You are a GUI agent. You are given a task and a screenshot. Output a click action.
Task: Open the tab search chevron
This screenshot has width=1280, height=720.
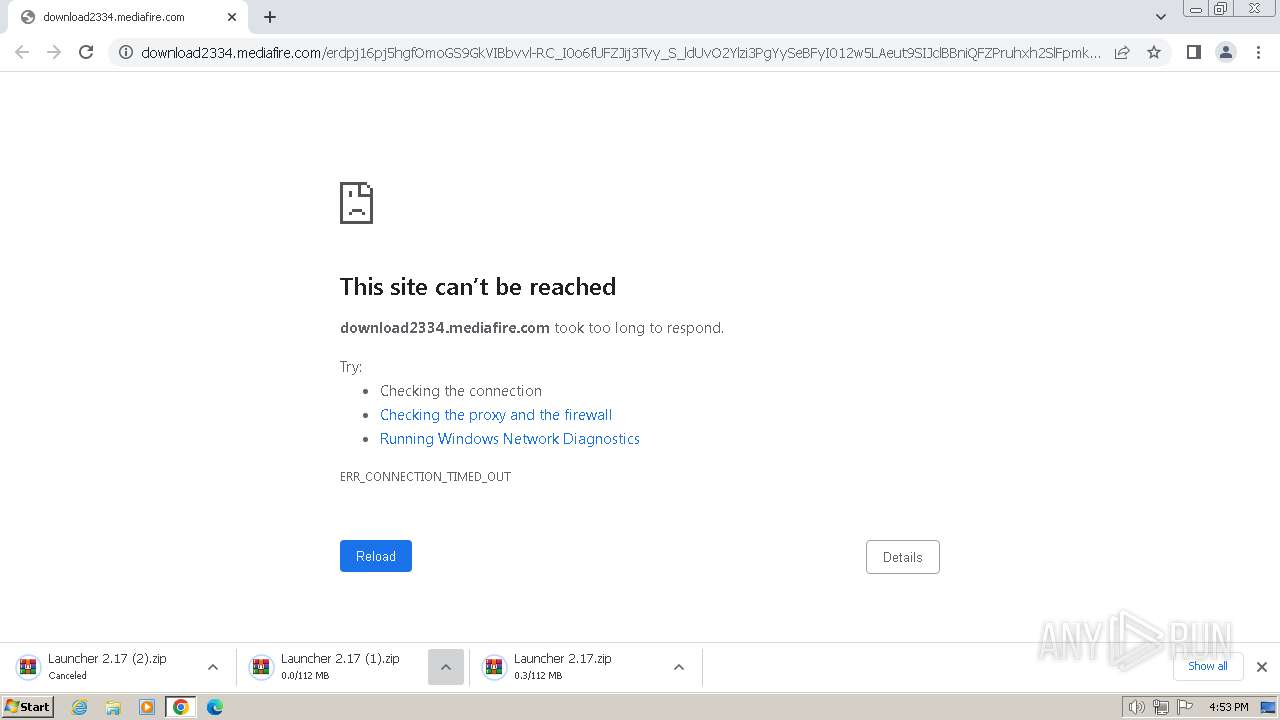tap(1161, 17)
